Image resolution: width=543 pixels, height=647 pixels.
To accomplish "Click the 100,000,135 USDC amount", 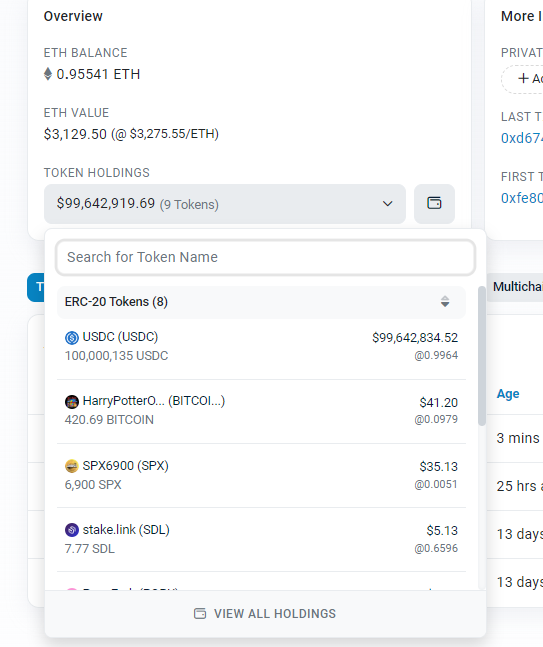I will [x=117, y=356].
